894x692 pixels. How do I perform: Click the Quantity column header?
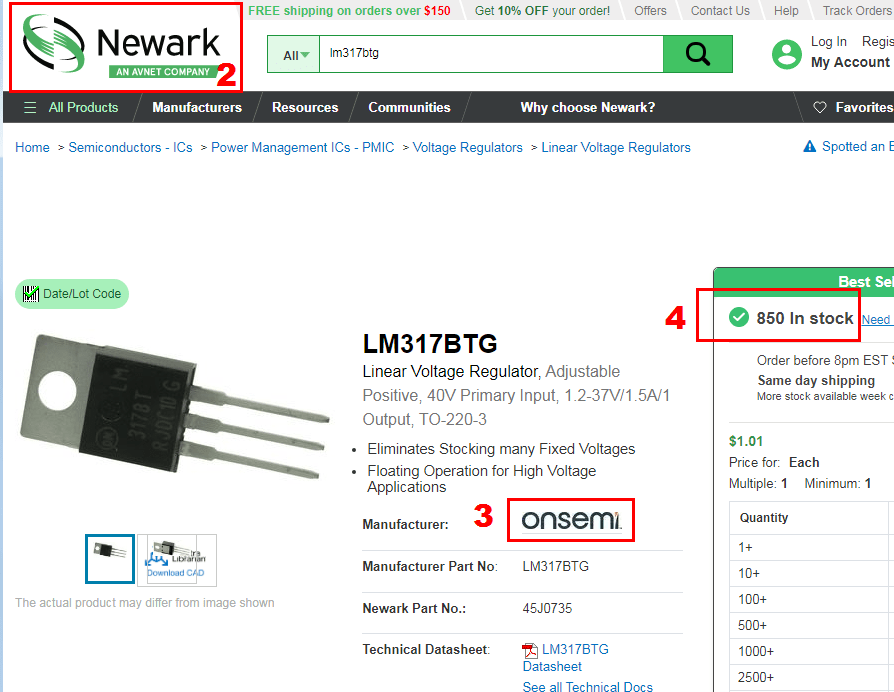[764, 518]
